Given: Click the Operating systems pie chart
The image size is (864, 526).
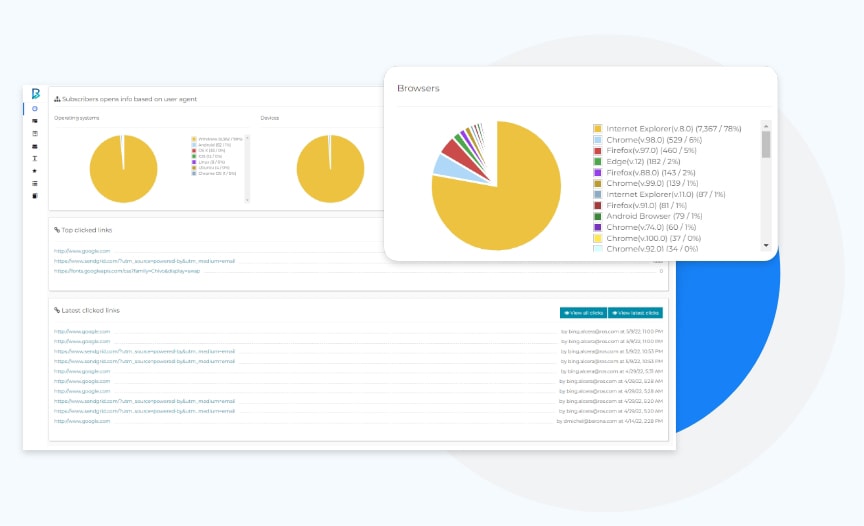Looking at the screenshot, I should (123, 169).
